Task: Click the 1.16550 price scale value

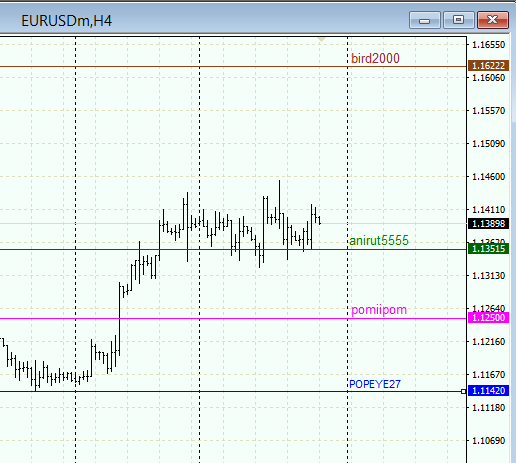Action: tap(489, 45)
